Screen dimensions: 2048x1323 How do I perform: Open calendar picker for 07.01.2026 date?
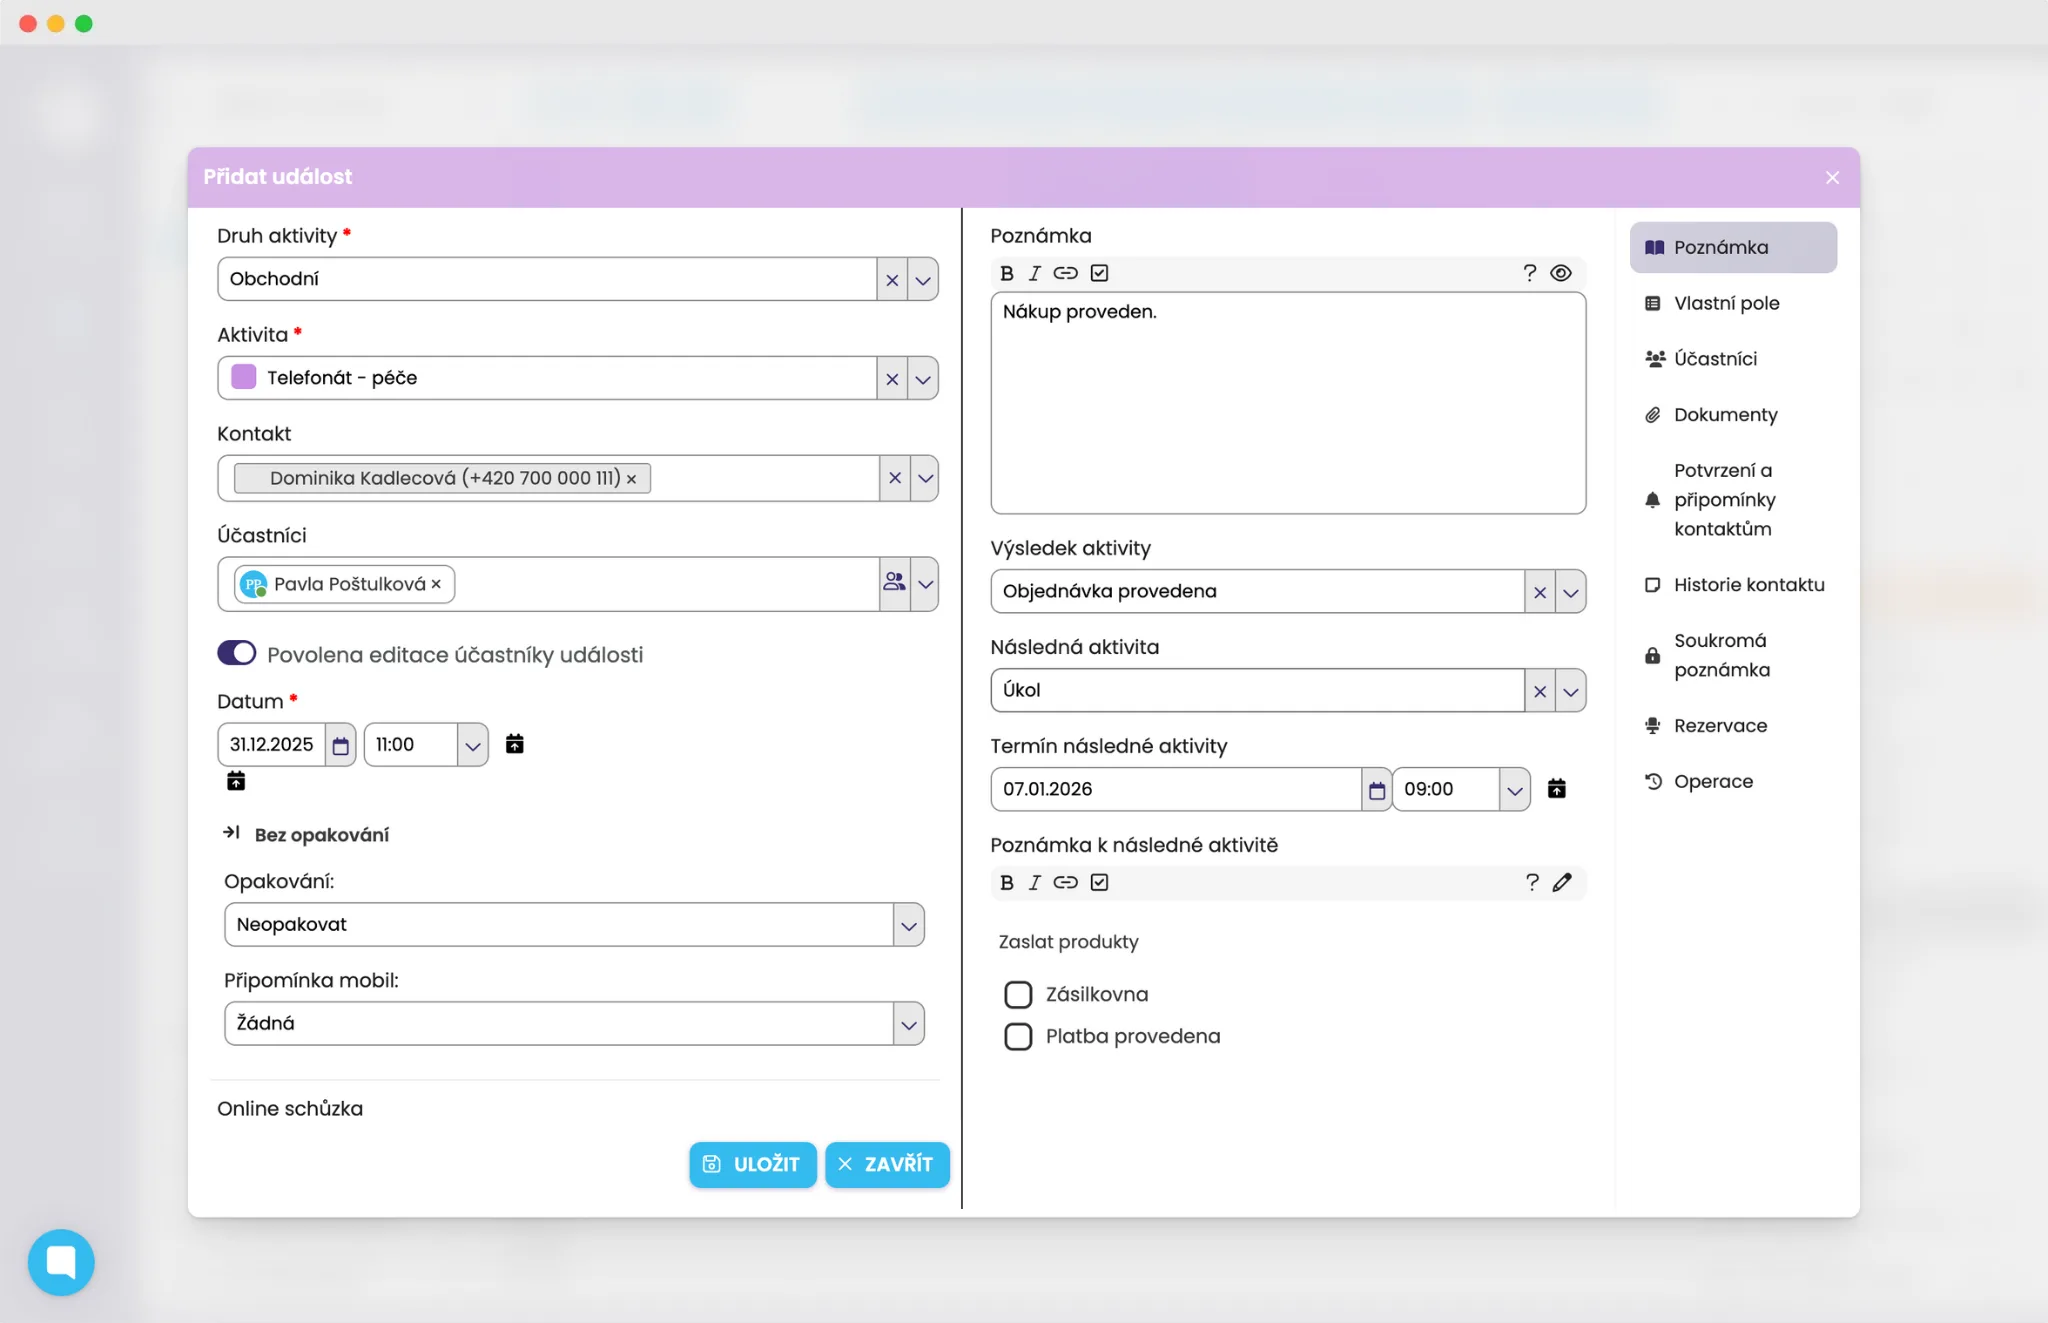point(1376,790)
